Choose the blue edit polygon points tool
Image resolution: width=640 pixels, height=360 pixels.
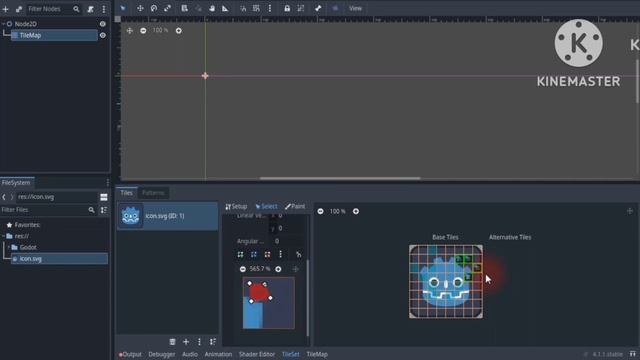[x=254, y=255]
